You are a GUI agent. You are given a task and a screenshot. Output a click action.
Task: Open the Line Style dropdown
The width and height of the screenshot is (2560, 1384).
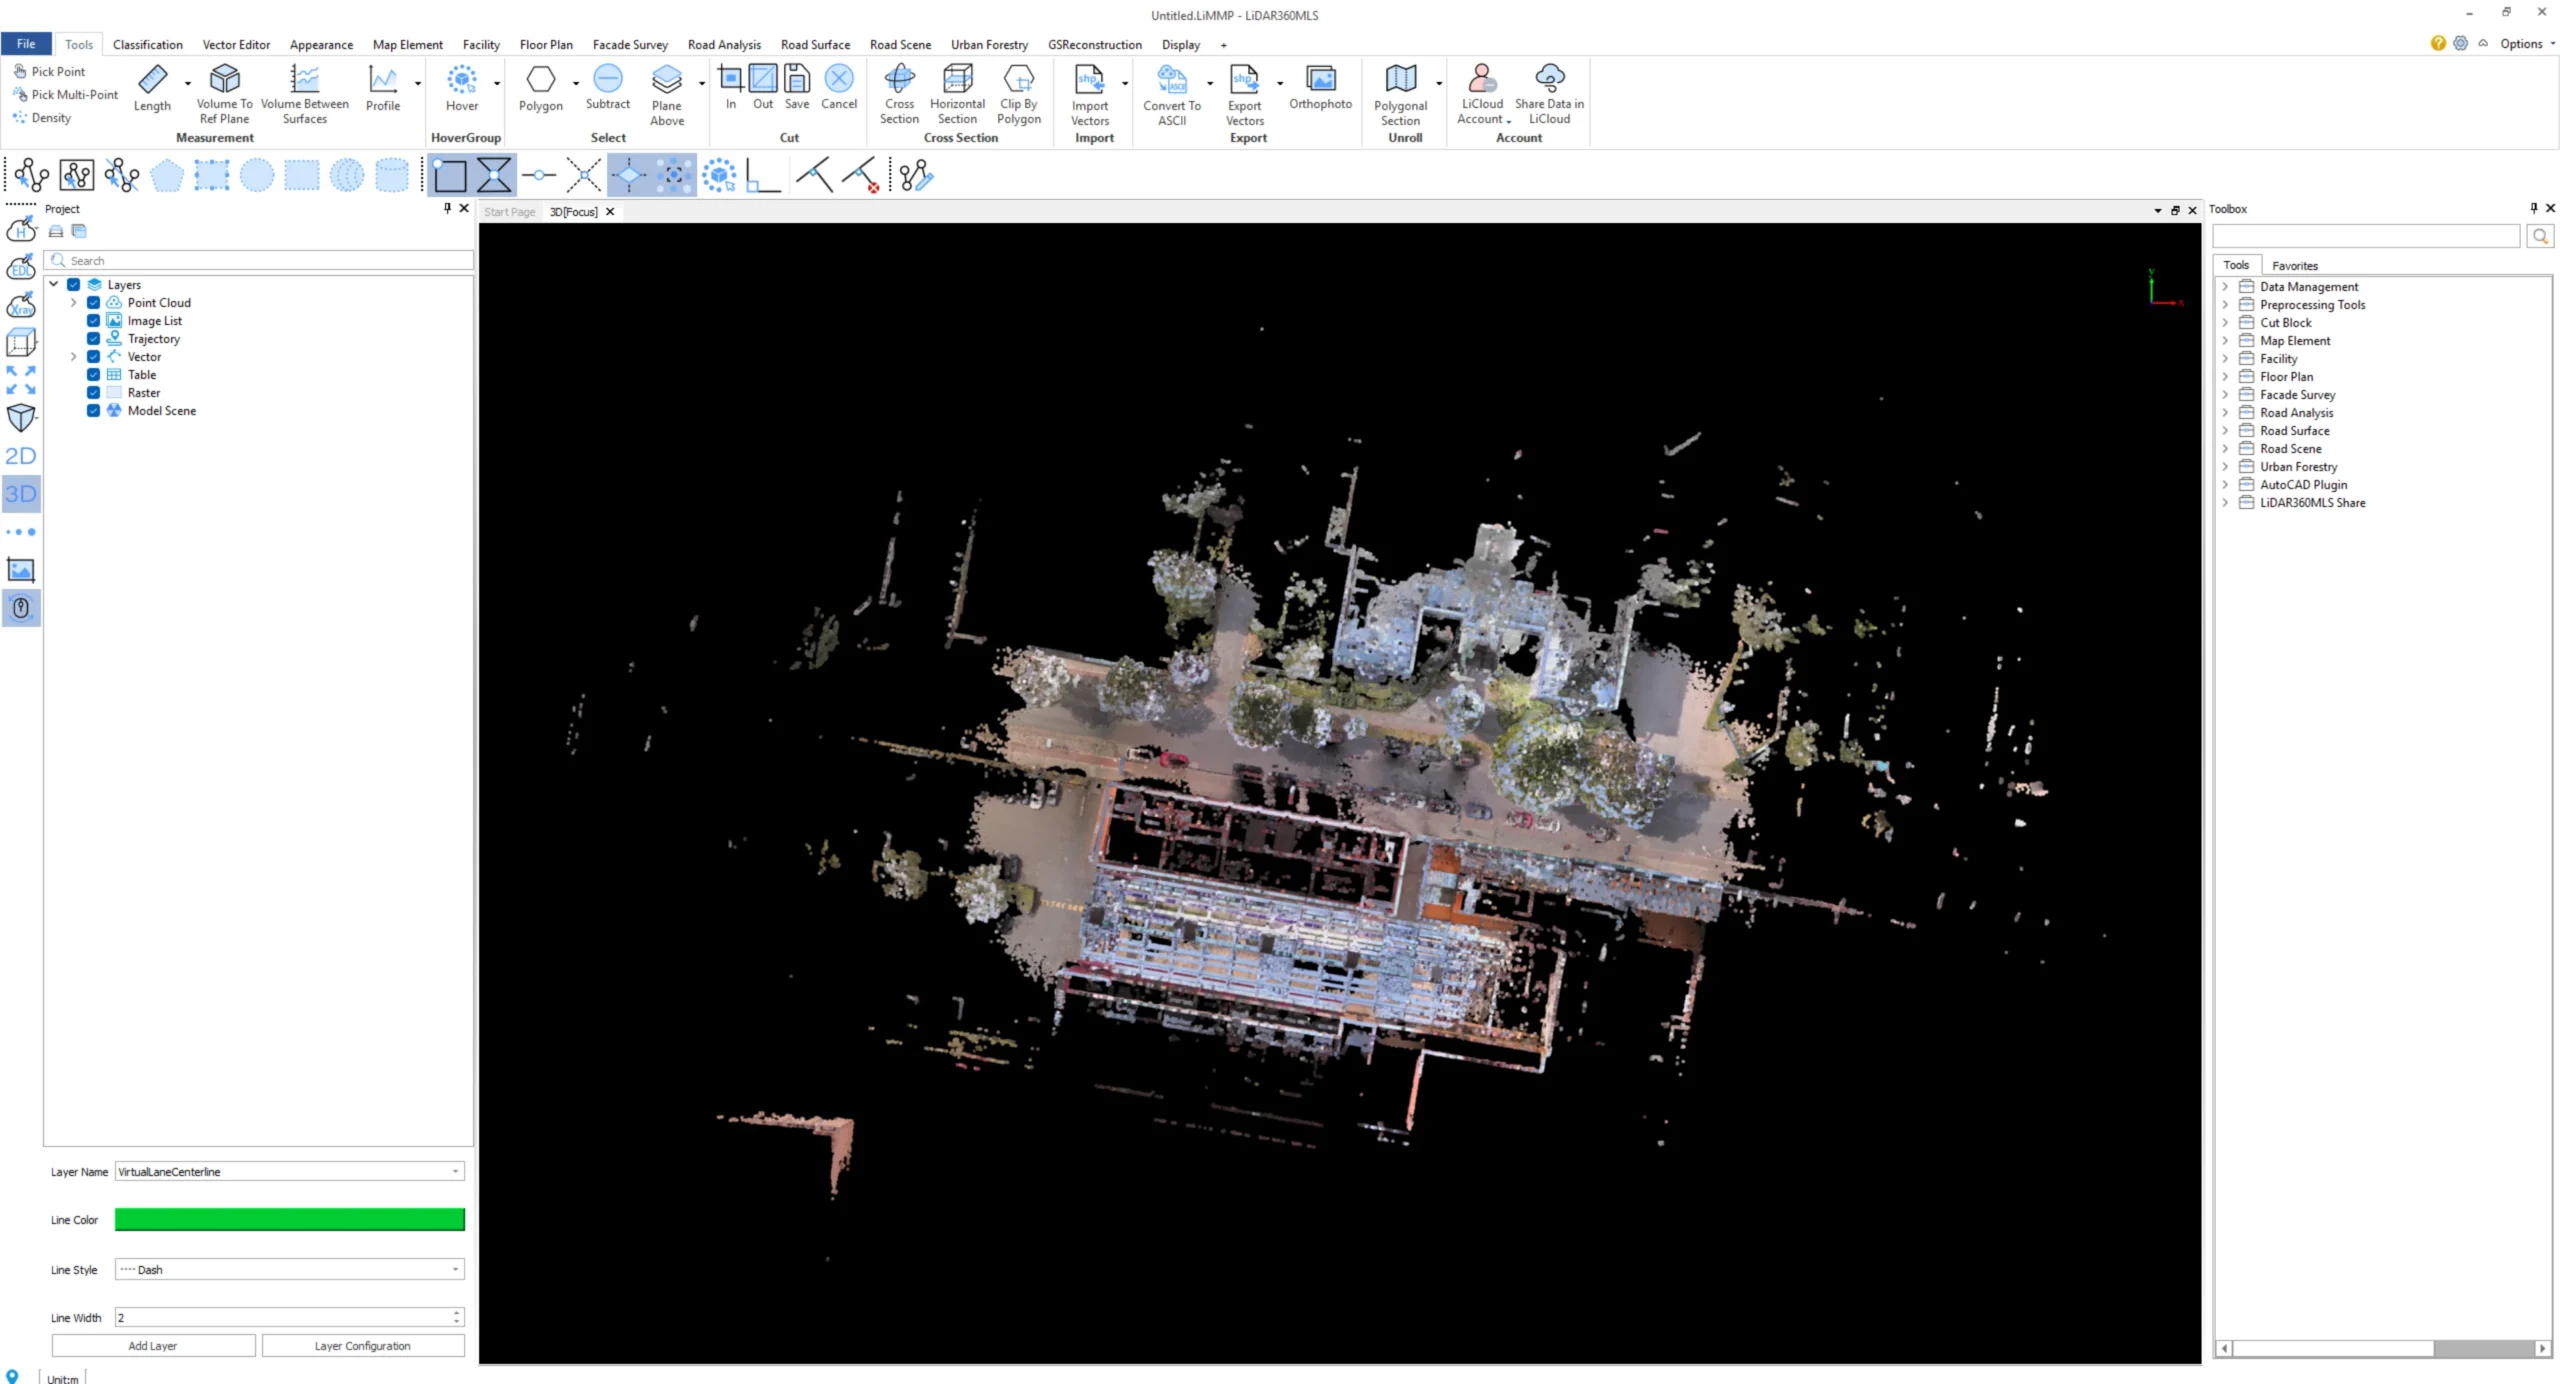289,1270
